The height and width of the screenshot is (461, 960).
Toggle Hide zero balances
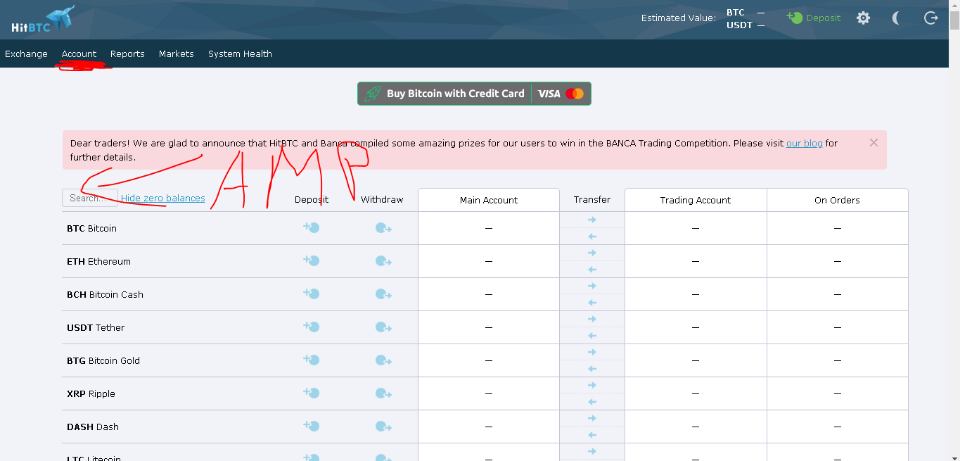coord(163,199)
